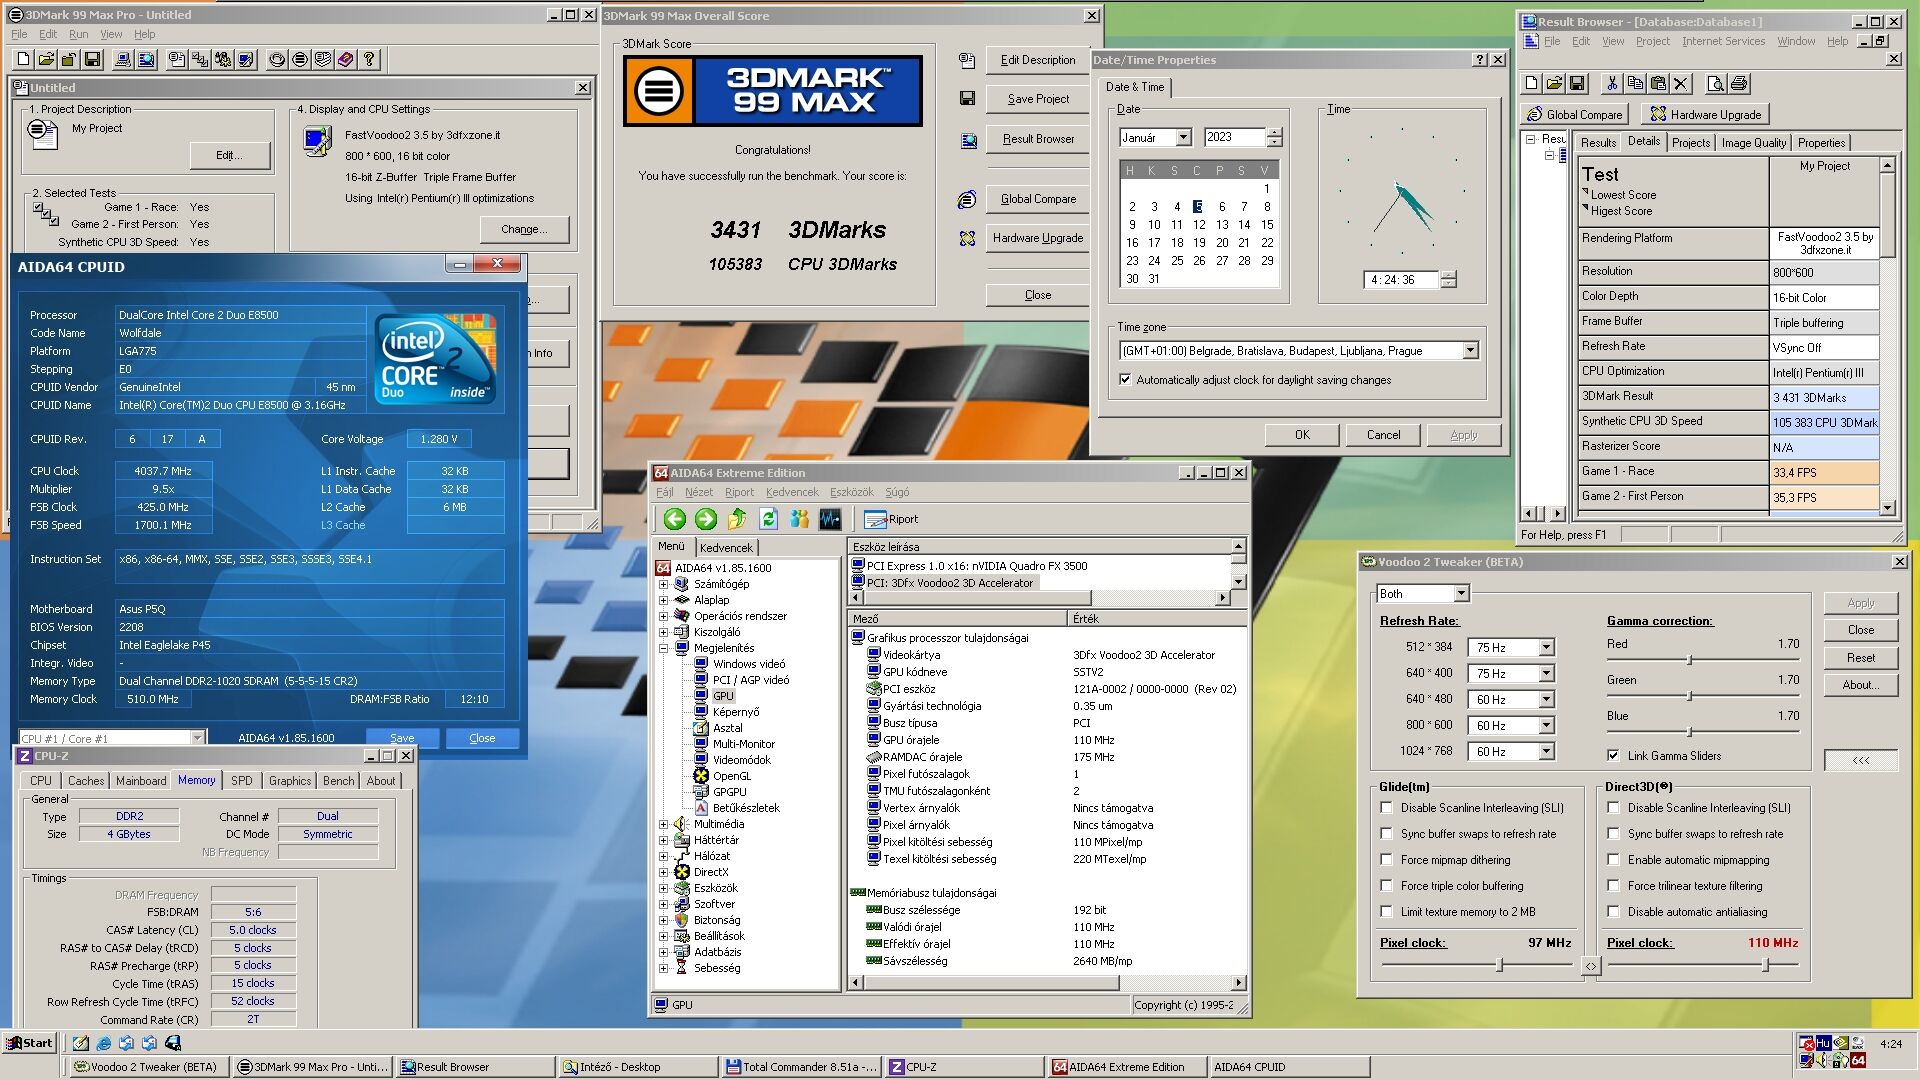Open refresh rate dropdown for 512*384
Viewport: 1920px width, 1080px height.
click(1546, 648)
